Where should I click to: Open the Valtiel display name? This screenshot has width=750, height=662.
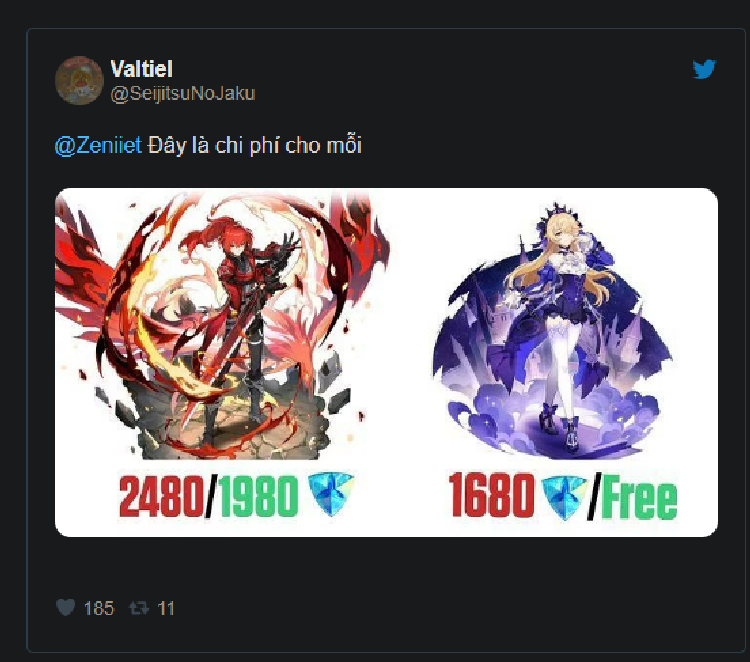click(142, 69)
